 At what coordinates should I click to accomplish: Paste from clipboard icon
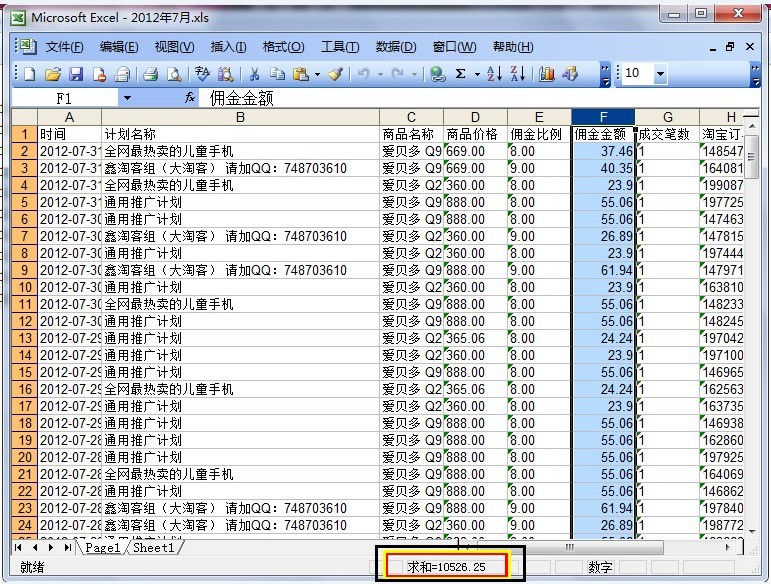click(301, 74)
